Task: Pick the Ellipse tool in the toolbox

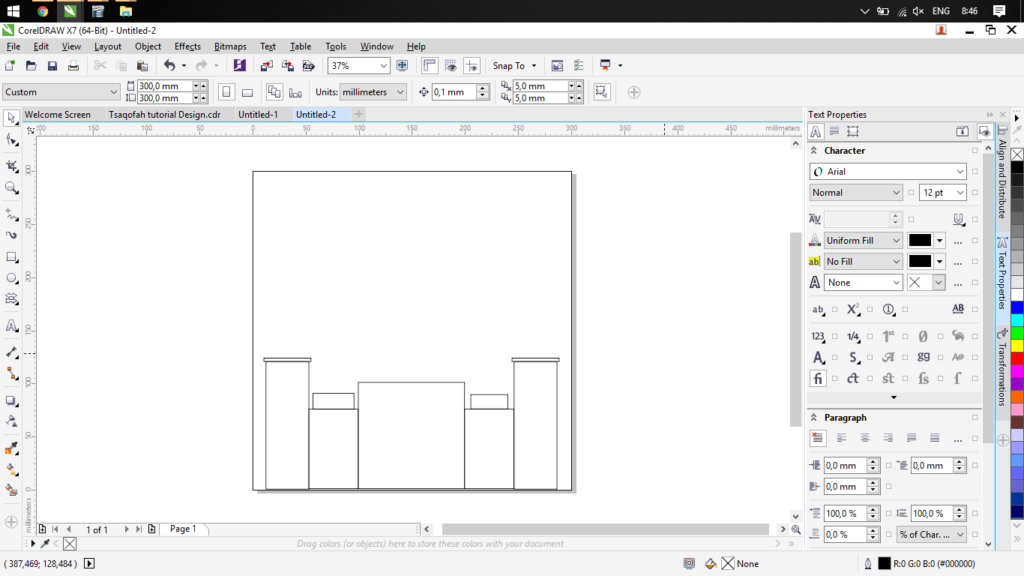Action: point(12,278)
